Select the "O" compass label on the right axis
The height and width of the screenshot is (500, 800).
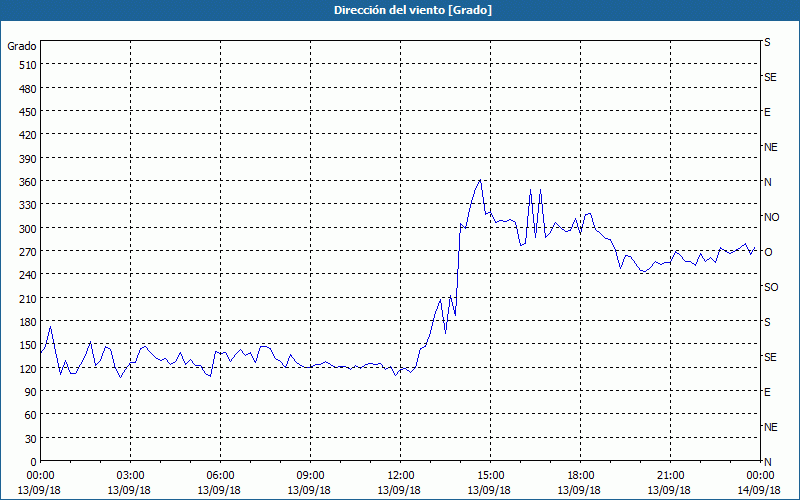click(x=768, y=252)
